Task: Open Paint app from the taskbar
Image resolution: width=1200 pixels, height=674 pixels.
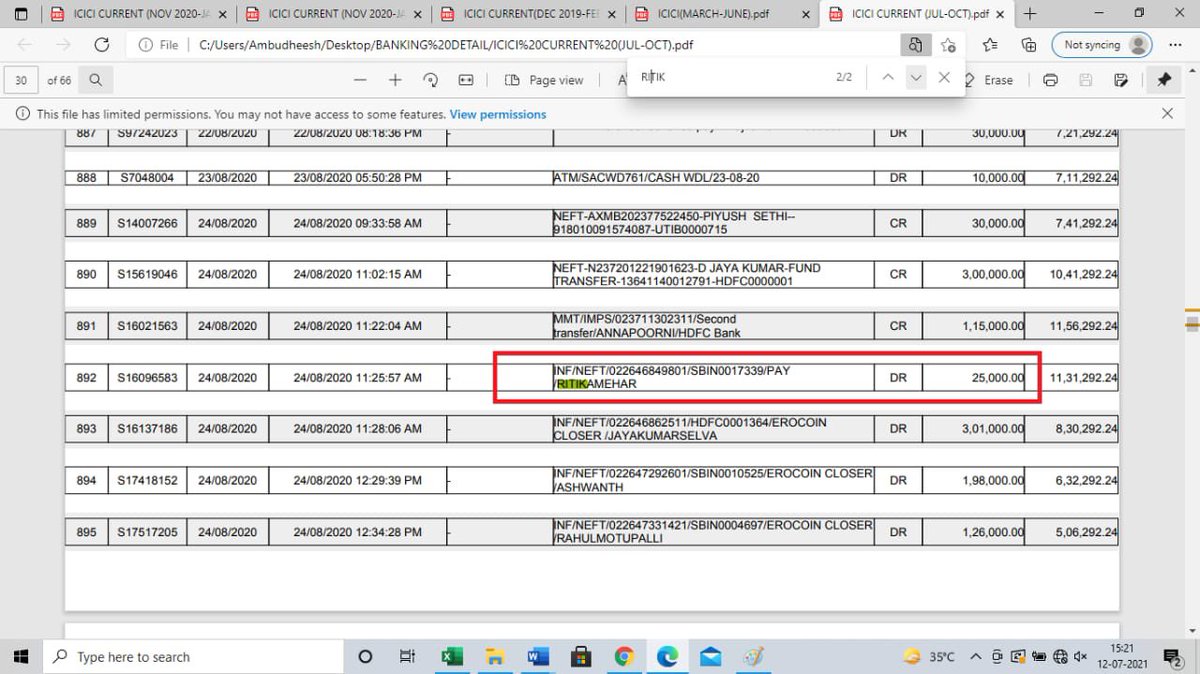Action: [x=754, y=656]
